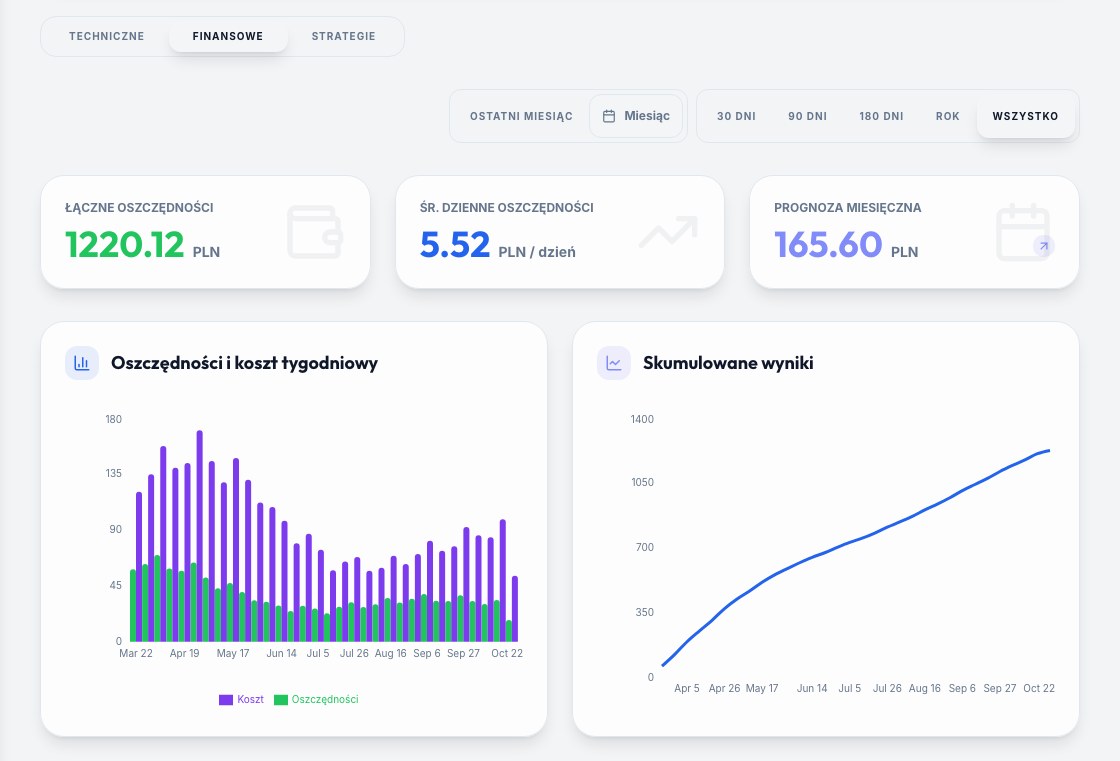Viewport: 1120px width, 761px height.
Task: Click the line chart icon beside Skumulowane wyniki
Action: click(614, 363)
